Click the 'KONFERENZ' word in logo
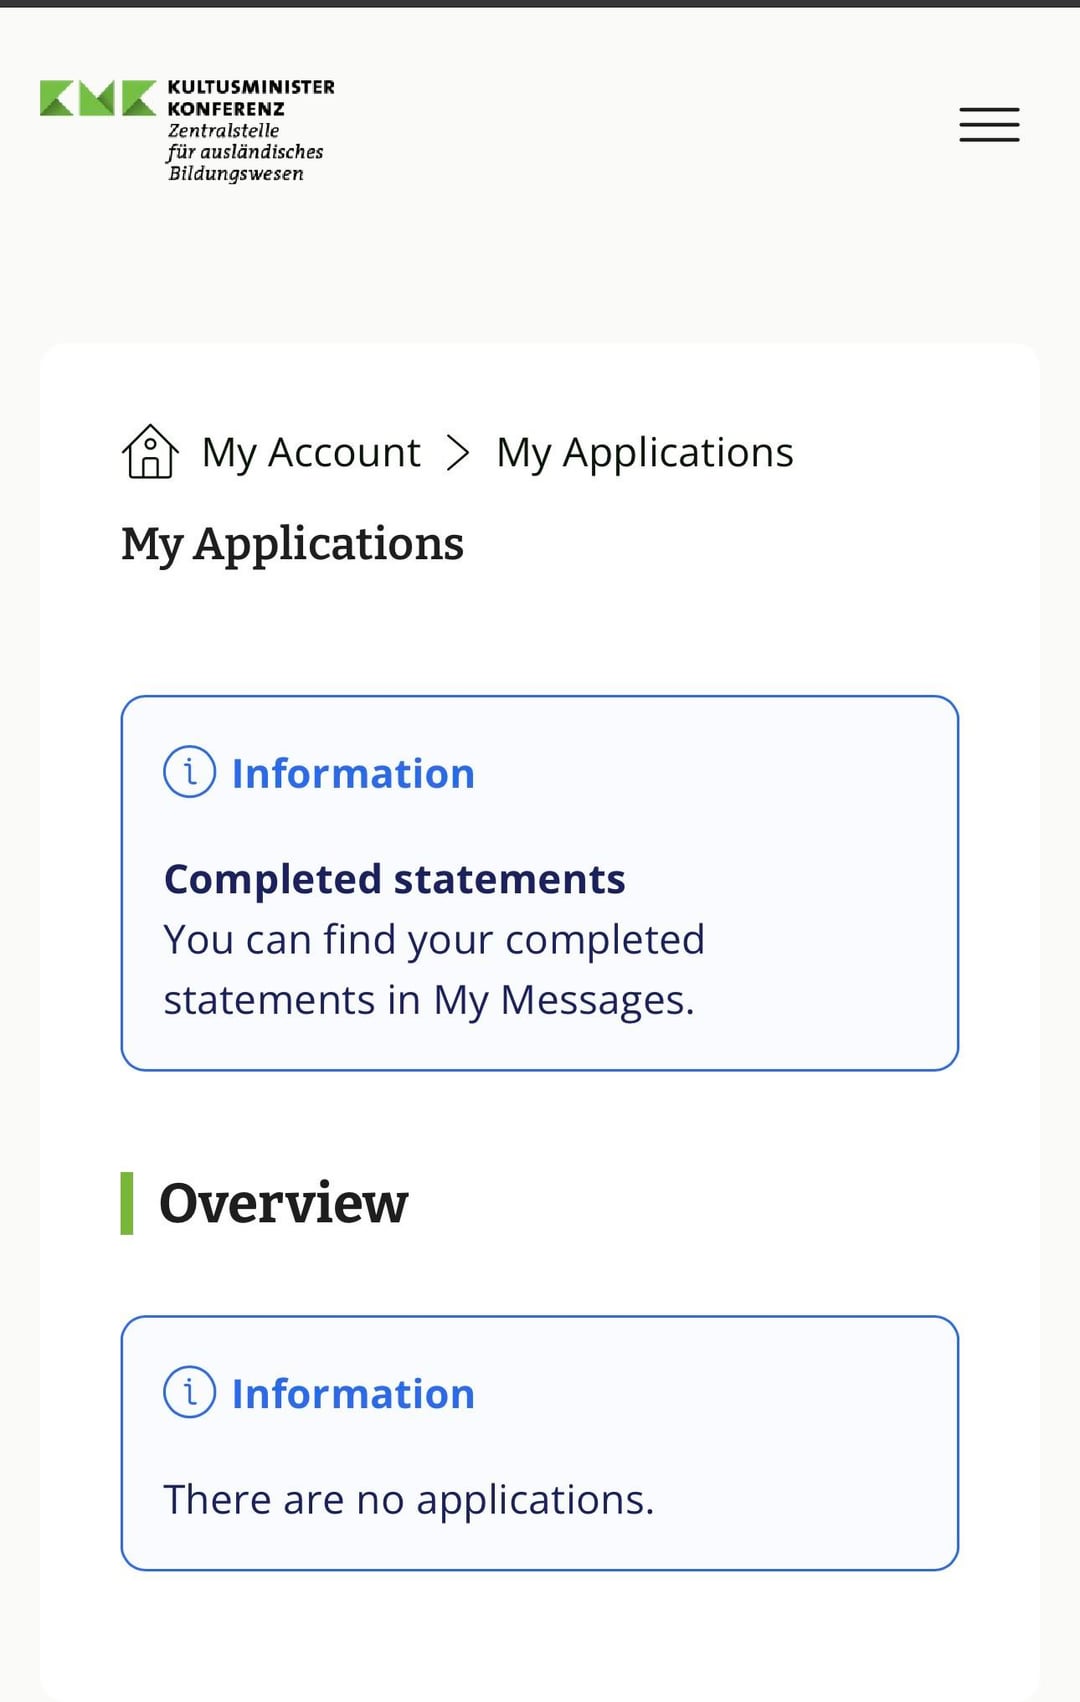 [x=226, y=109]
